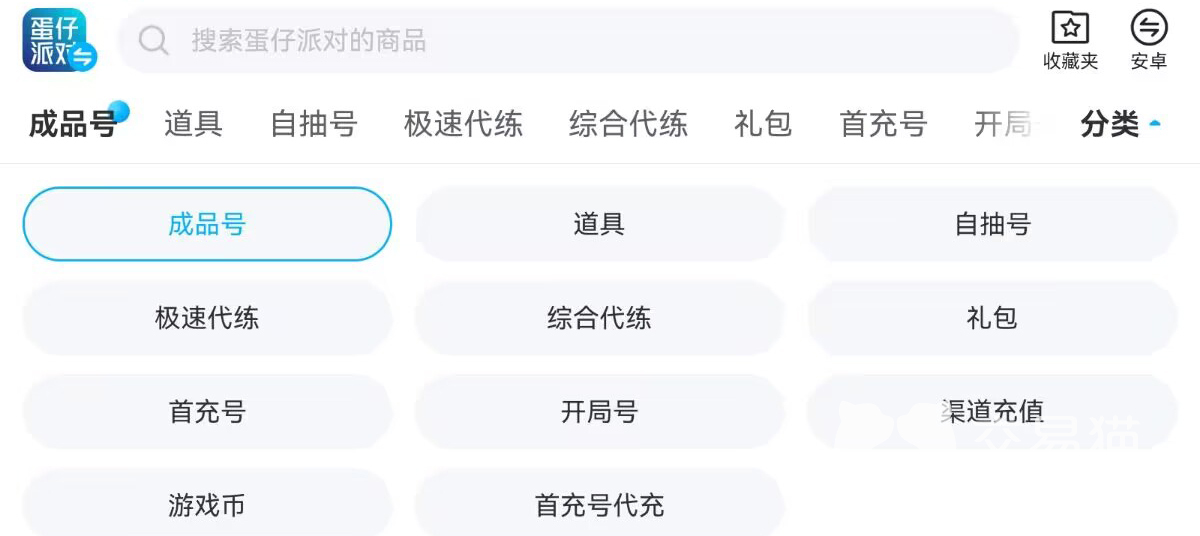
Task: Select the 渠道充值 category pill
Action: click(992, 411)
